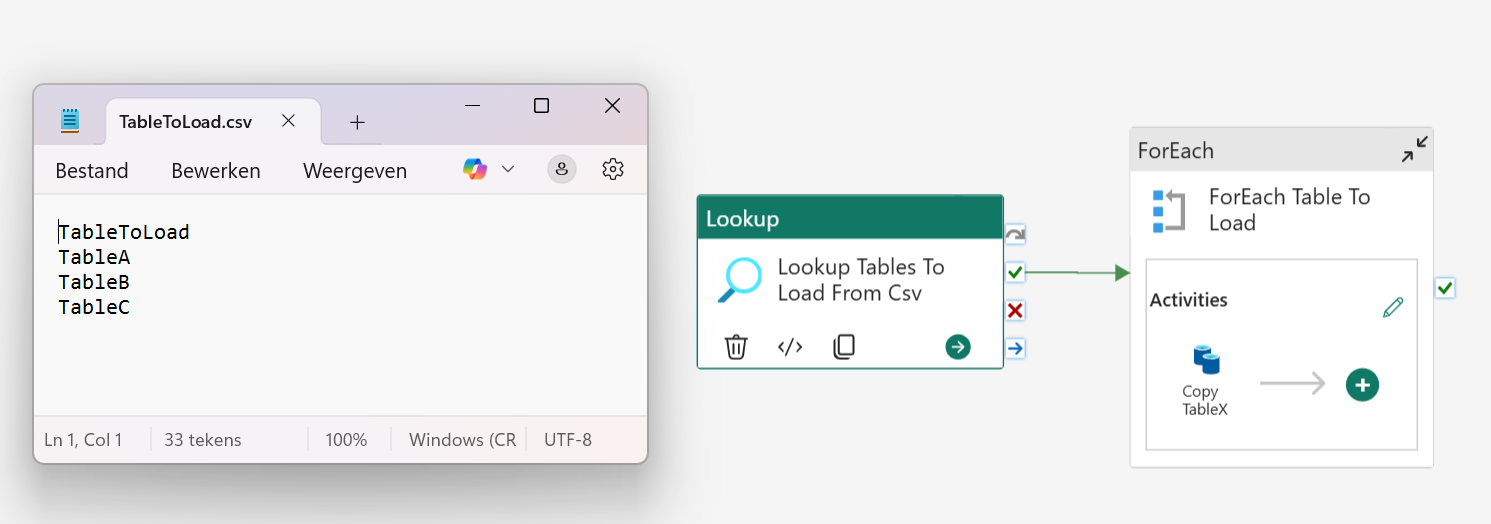Edit ForEach activities with pencil icon
The image size is (1491, 524).
pos(1392,307)
